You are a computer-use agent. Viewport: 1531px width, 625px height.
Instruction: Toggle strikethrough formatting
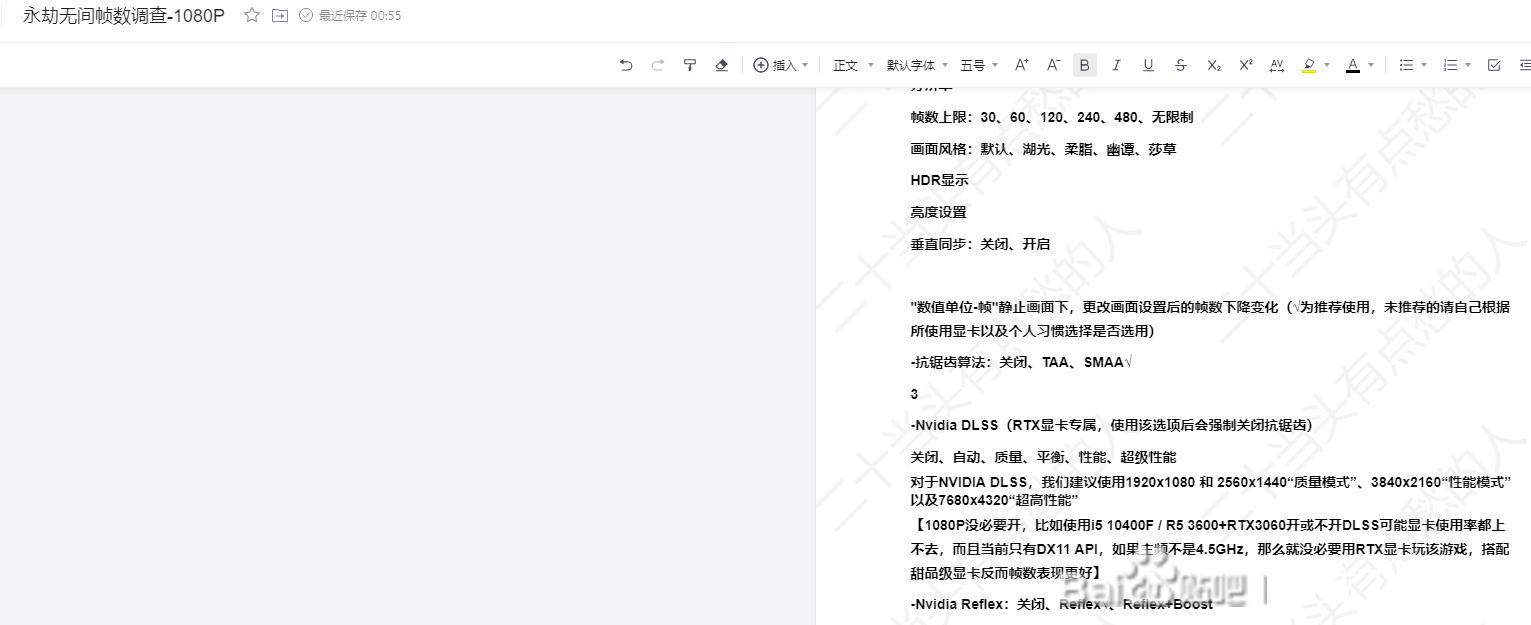(1180, 65)
